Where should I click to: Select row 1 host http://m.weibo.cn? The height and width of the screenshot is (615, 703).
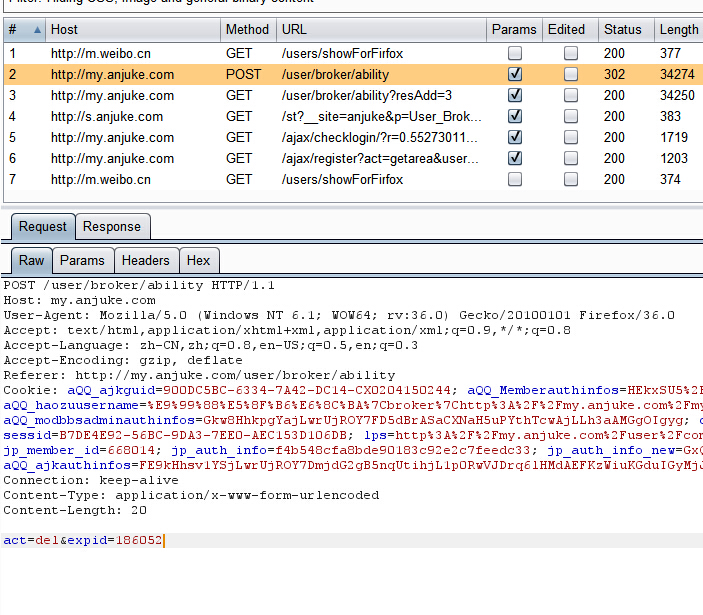(101, 53)
